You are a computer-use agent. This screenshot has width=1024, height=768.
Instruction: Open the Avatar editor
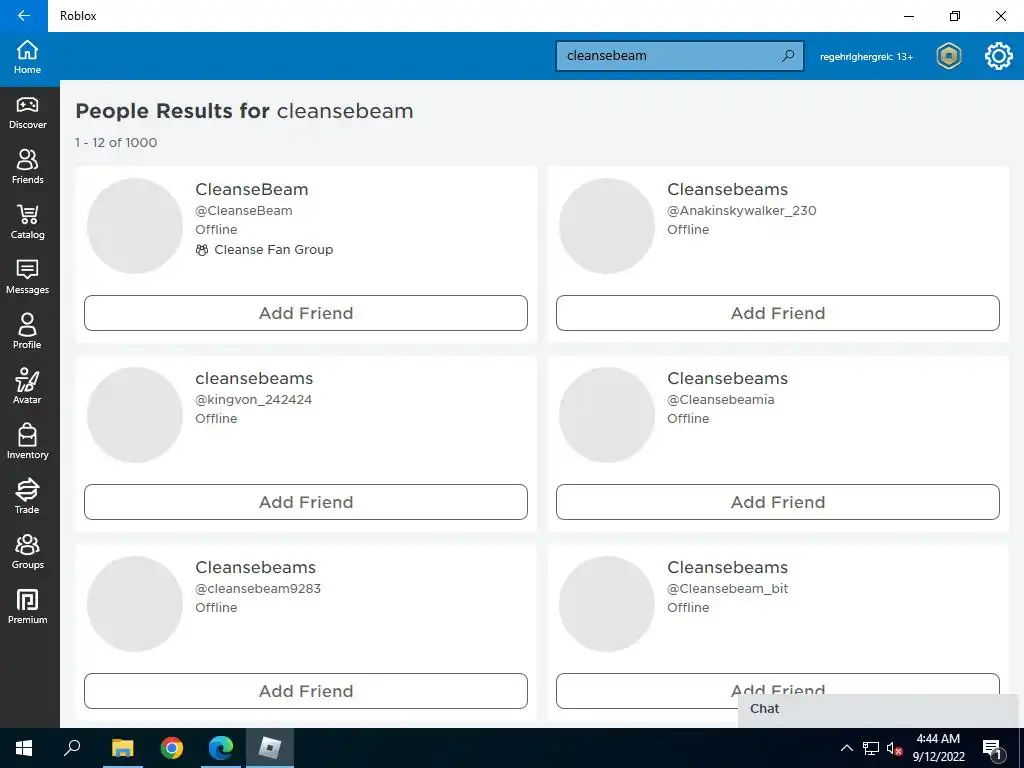pos(27,387)
